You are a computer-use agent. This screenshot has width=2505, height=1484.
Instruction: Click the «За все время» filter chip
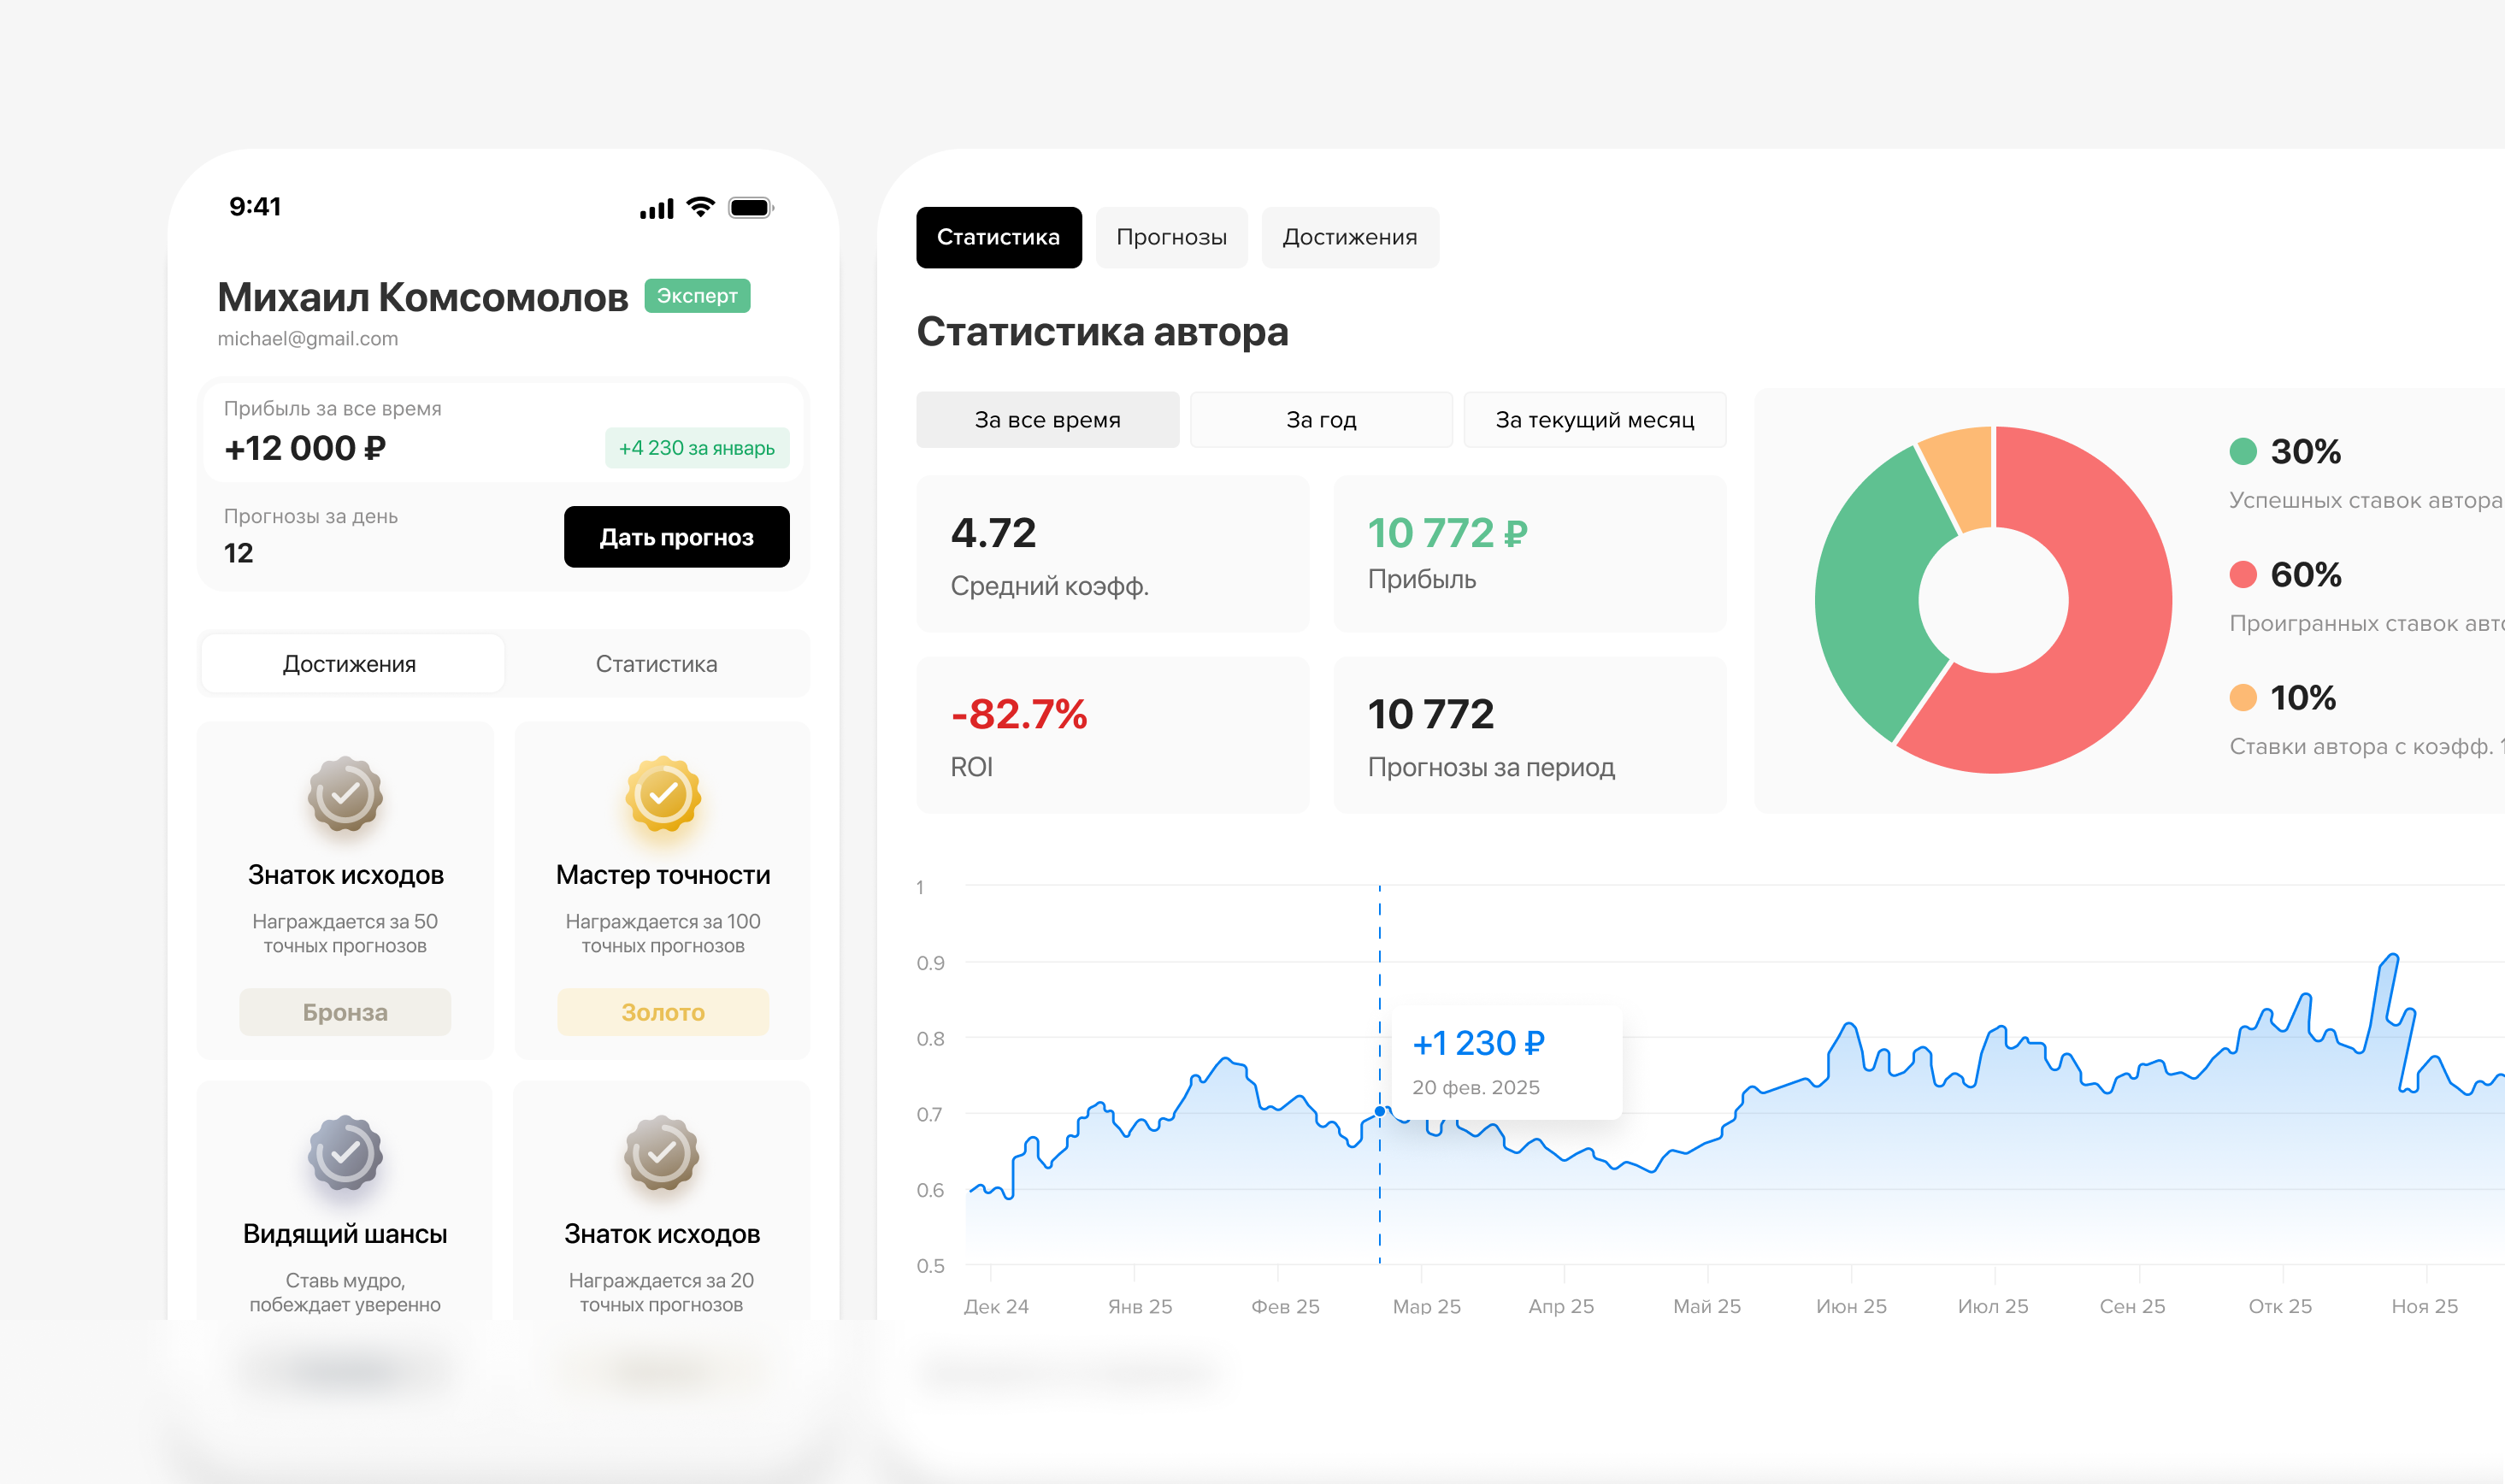click(1047, 420)
